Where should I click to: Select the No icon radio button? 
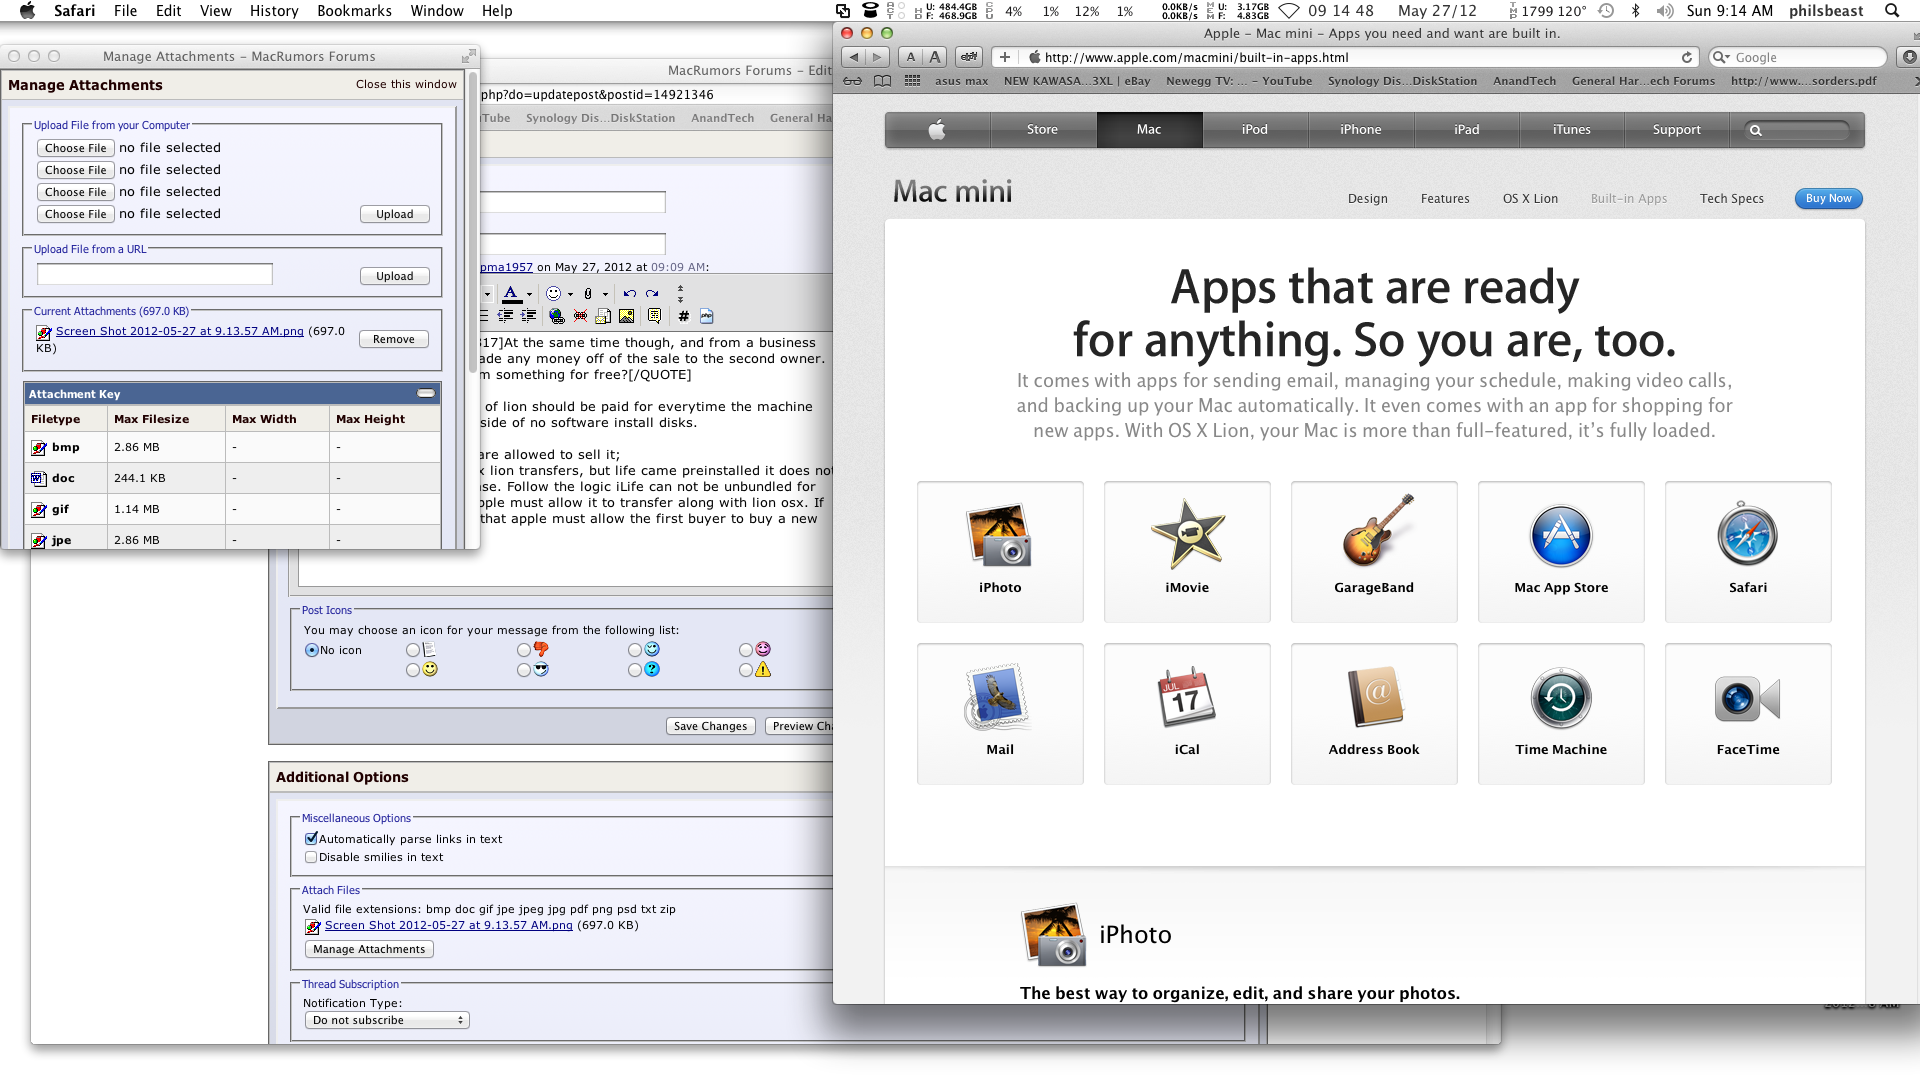coord(312,650)
